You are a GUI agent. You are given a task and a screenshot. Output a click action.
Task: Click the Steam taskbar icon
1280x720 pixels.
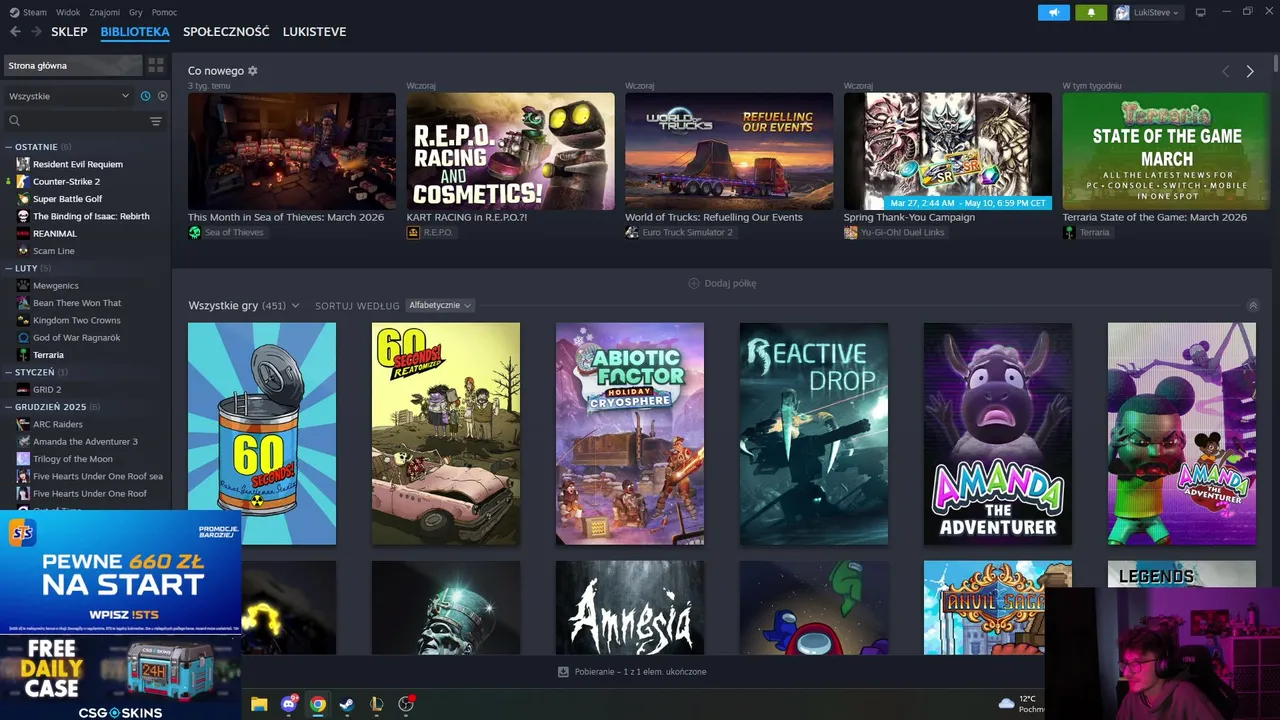[347, 704]
